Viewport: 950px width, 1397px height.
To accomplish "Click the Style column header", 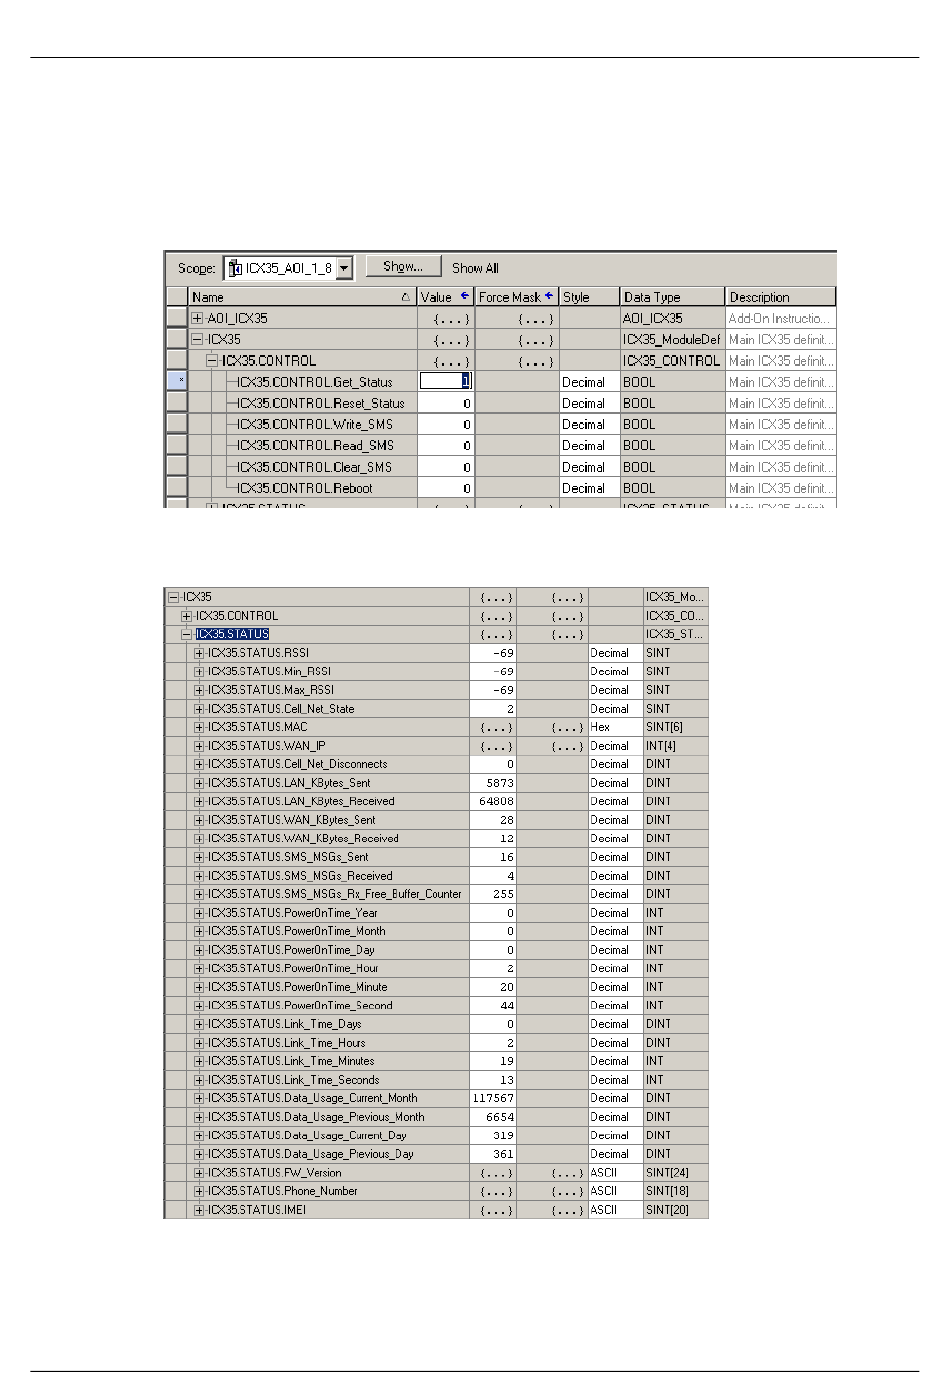I will pos(589,297).
